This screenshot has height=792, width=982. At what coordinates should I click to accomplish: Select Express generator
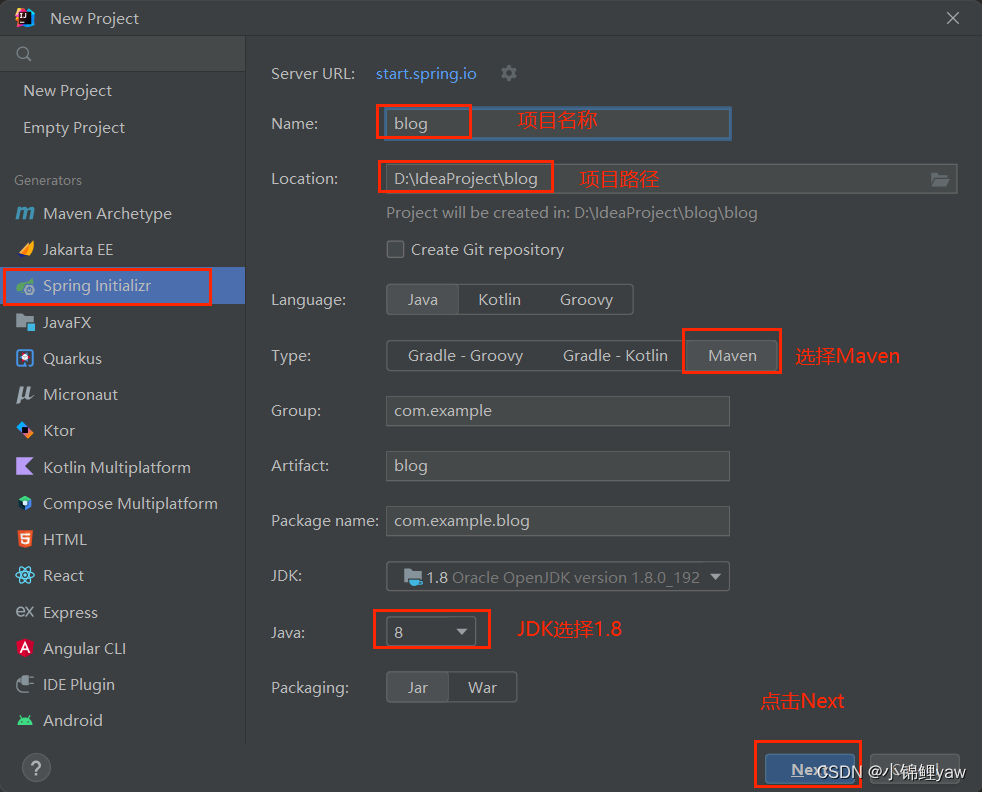pyautogui.click(x=122, y=612)
